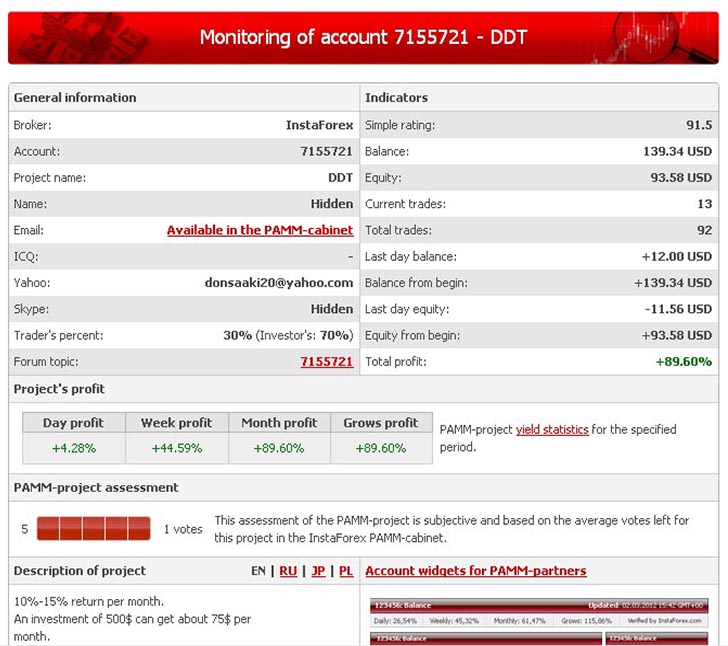Select EN description language
This screenshot has height=646, width=728.
point(260,571)
